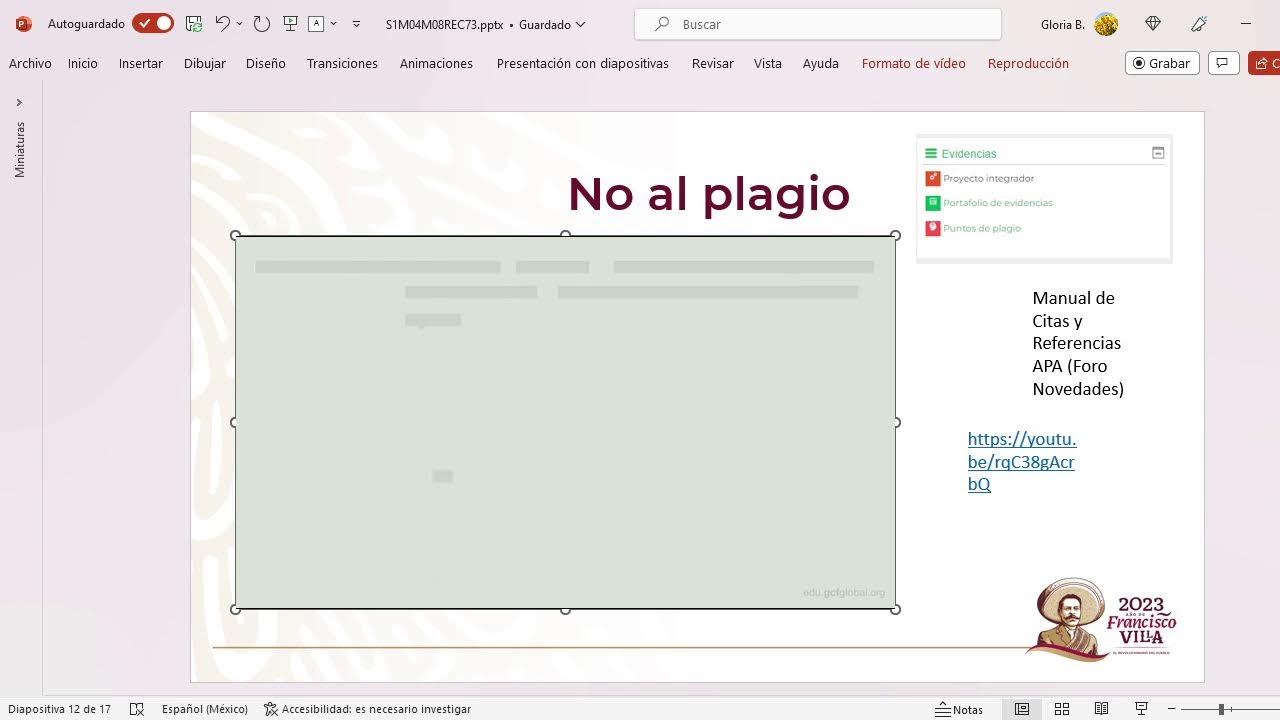The height and width of the screenshot is (720, 1280).
Task: Open the Dibujar tab
Action: tap(205, 63)
